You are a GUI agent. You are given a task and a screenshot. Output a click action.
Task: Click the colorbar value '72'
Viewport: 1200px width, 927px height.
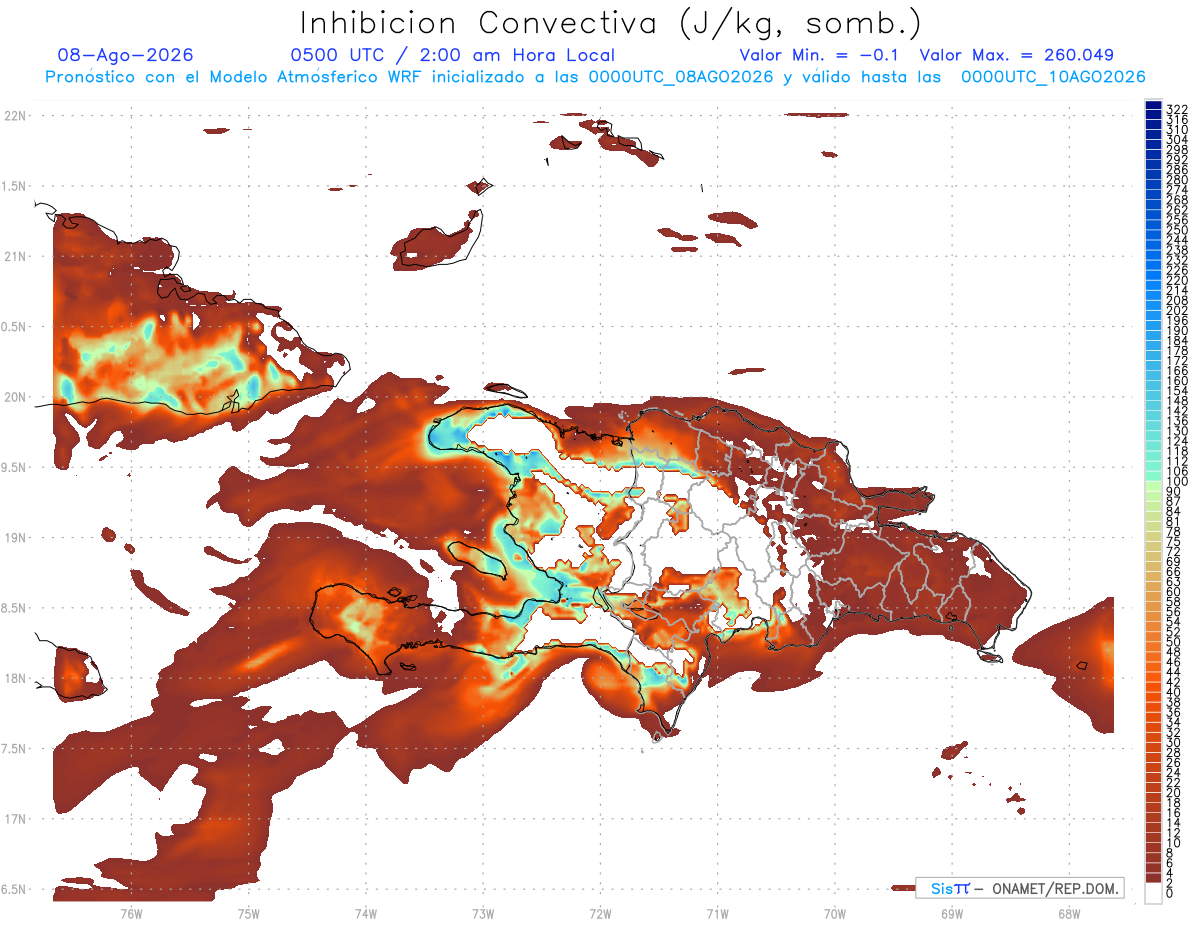pos(1174,552)
